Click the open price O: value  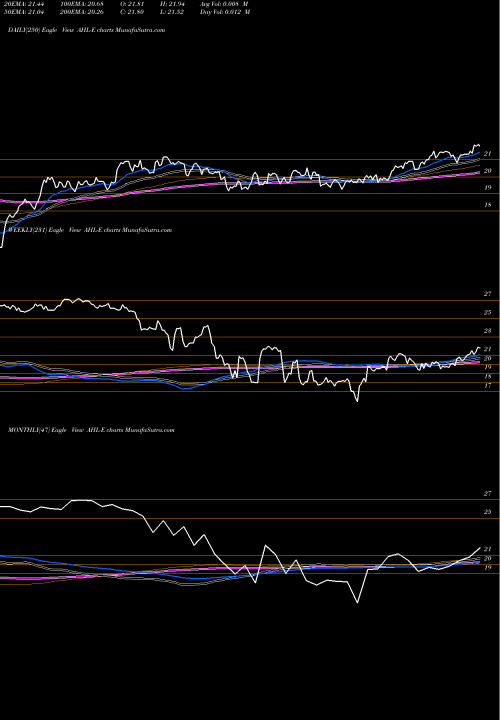click(134, 4)
